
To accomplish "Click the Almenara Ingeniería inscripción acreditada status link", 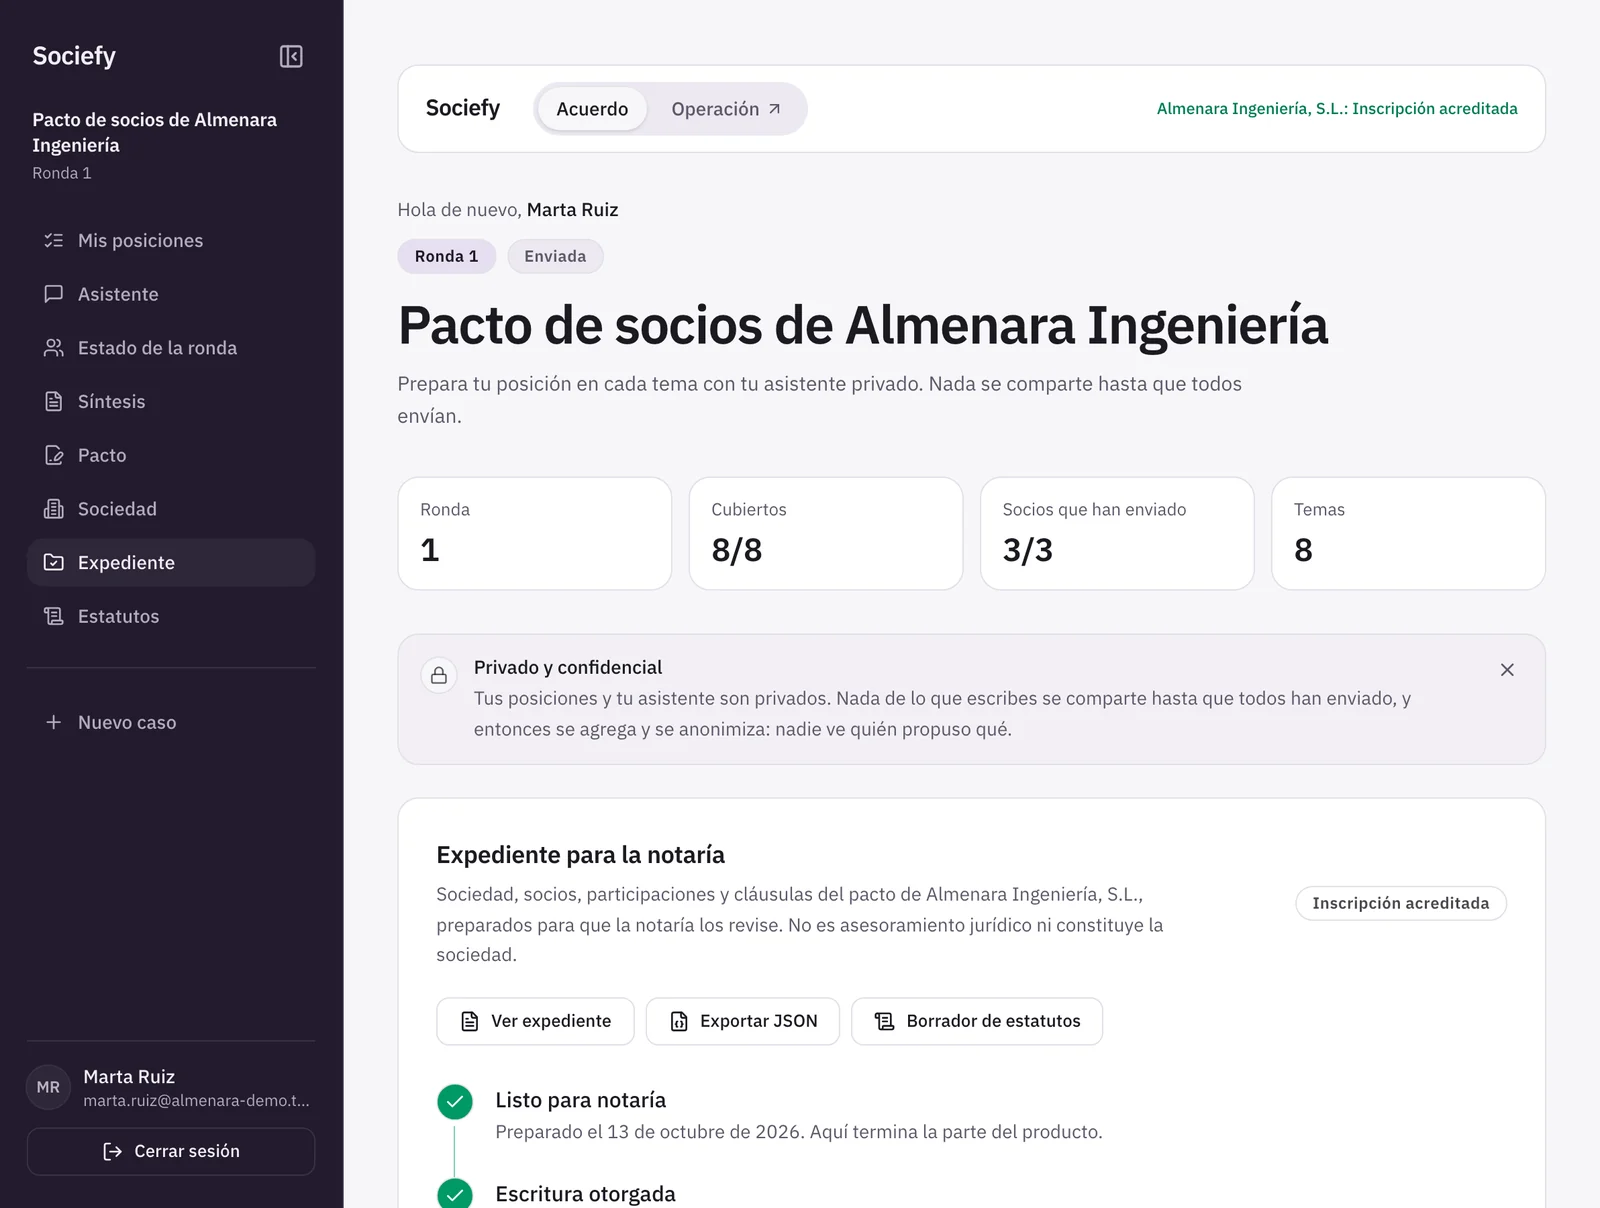I will pos(1337,109).
